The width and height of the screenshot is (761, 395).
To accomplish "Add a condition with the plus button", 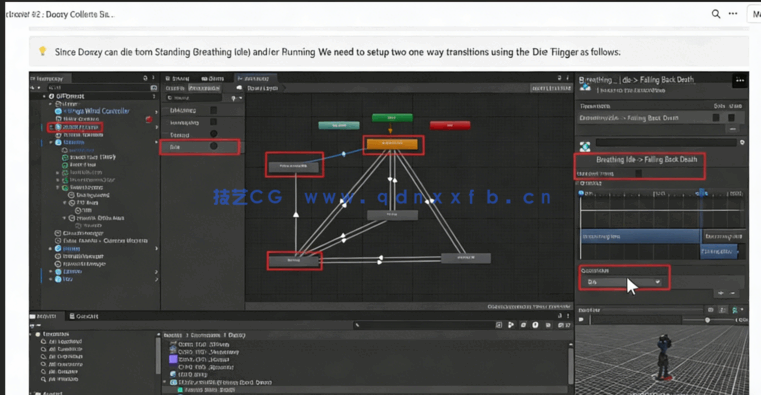I will (x=721, y=293).
